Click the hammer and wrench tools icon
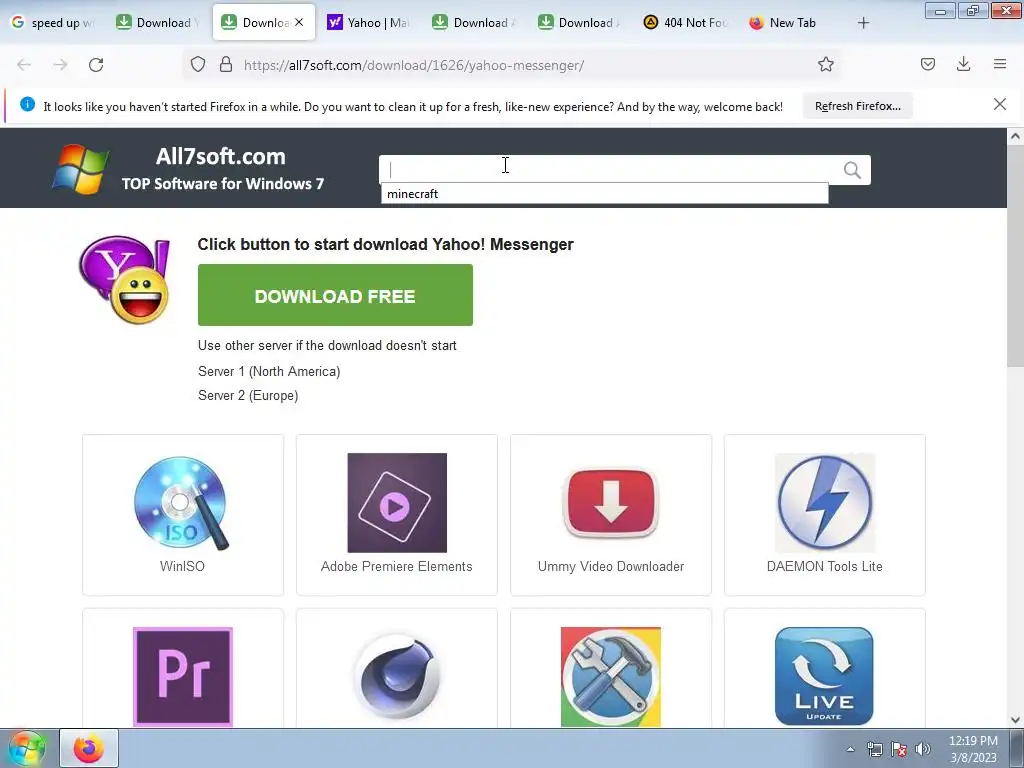Screen dimensions: 1024x768 pyautogui.click(x=611, y=677)
